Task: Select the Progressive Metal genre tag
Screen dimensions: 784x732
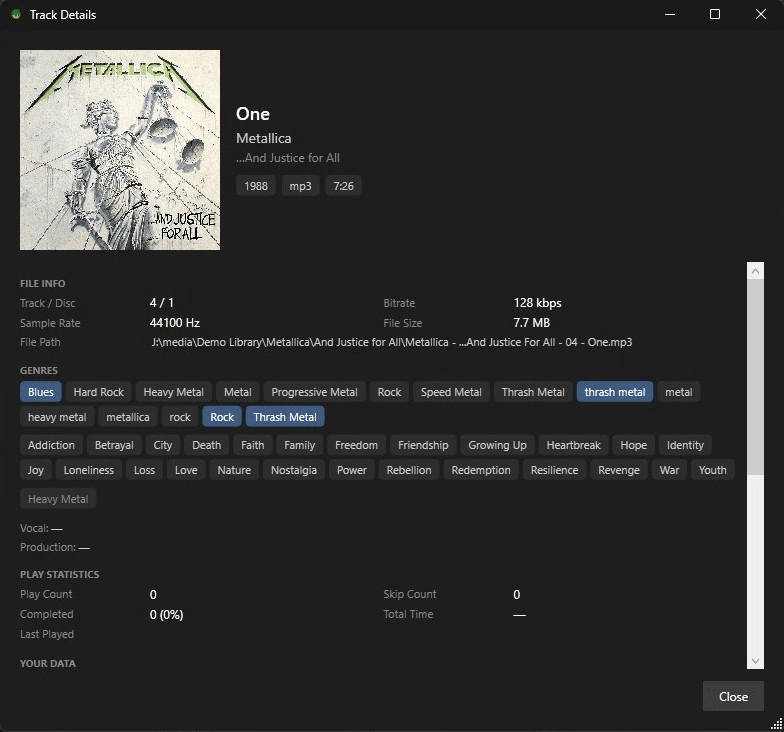Action: 314,392
